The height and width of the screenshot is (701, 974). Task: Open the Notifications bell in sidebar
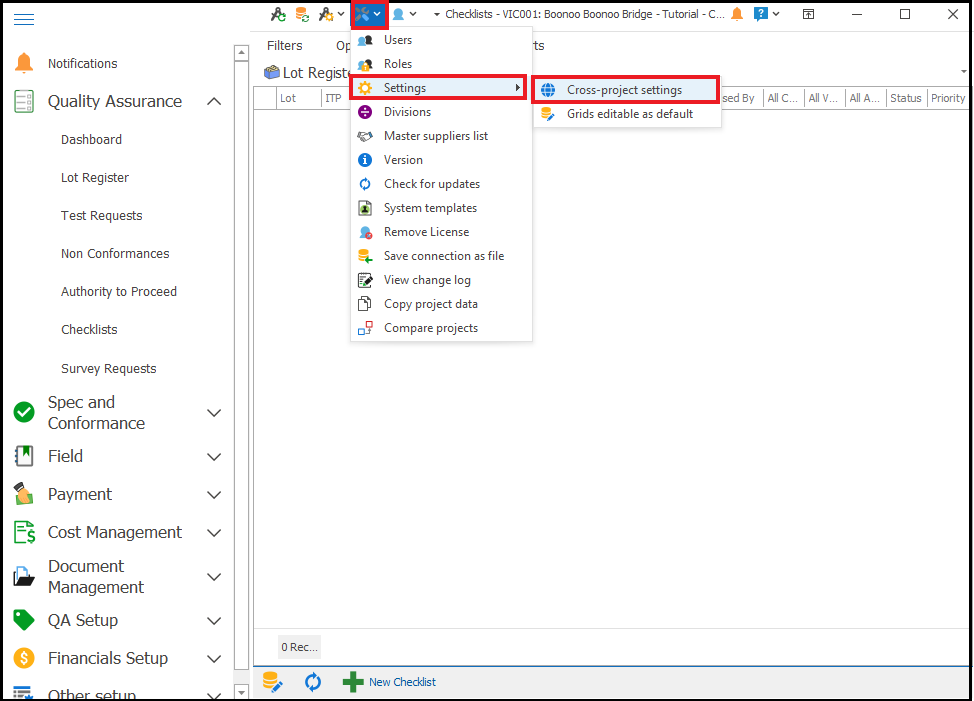pyautogui.click(x=24, y=63)
